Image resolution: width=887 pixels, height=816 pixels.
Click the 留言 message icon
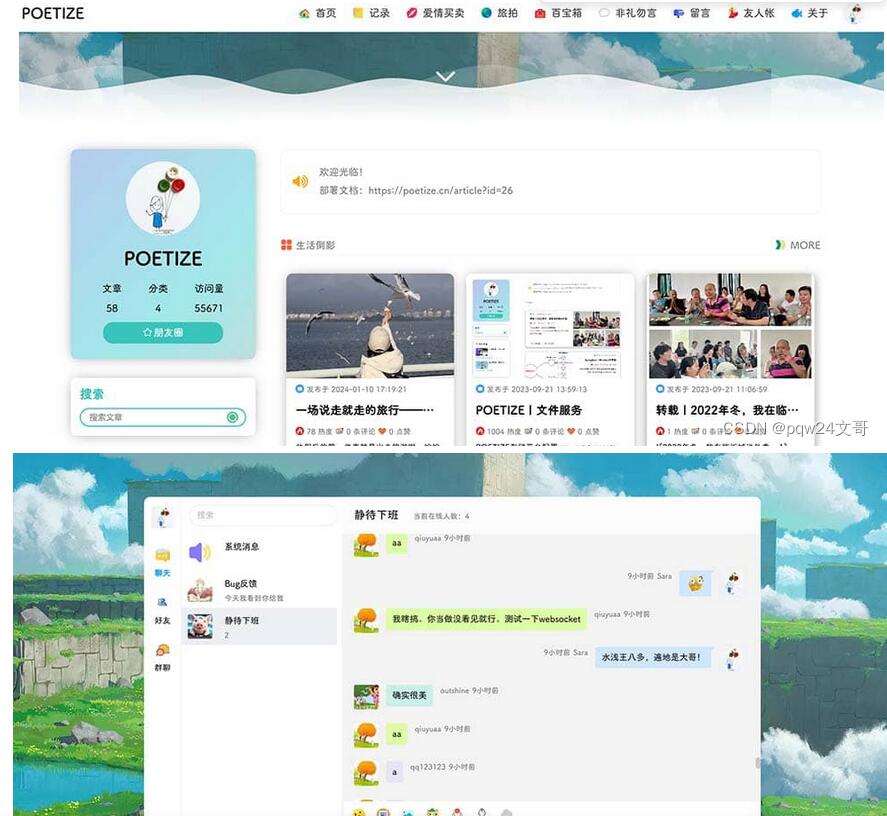[x=679, y=13]
